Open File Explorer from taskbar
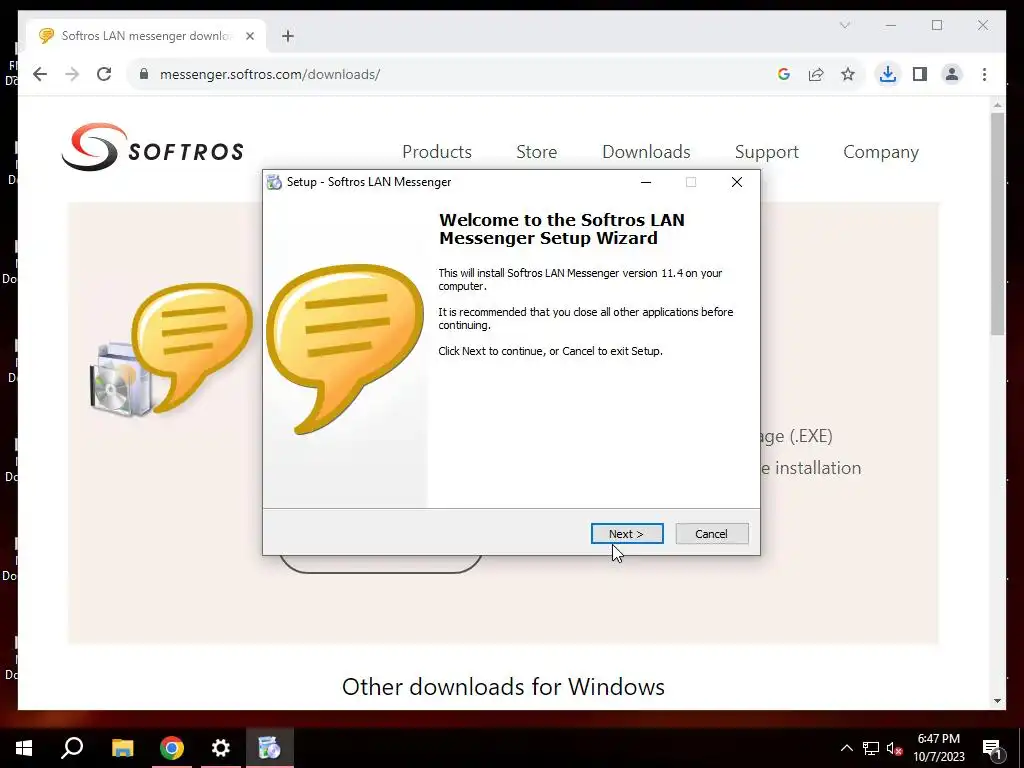Image resolution: width=1024 pixels, height=768 pixels. point(122,748)
